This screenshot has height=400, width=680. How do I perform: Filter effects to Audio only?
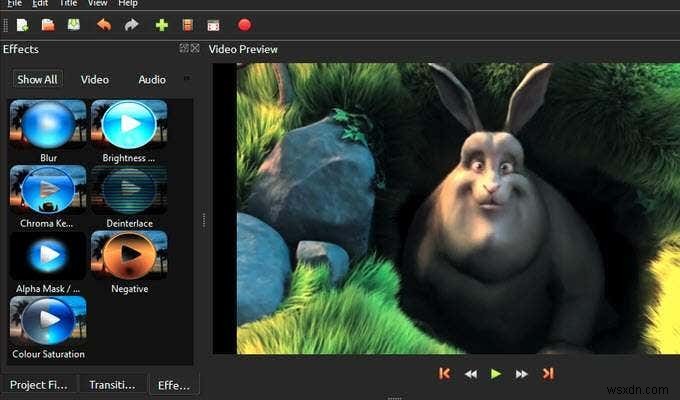pos(152,79)
